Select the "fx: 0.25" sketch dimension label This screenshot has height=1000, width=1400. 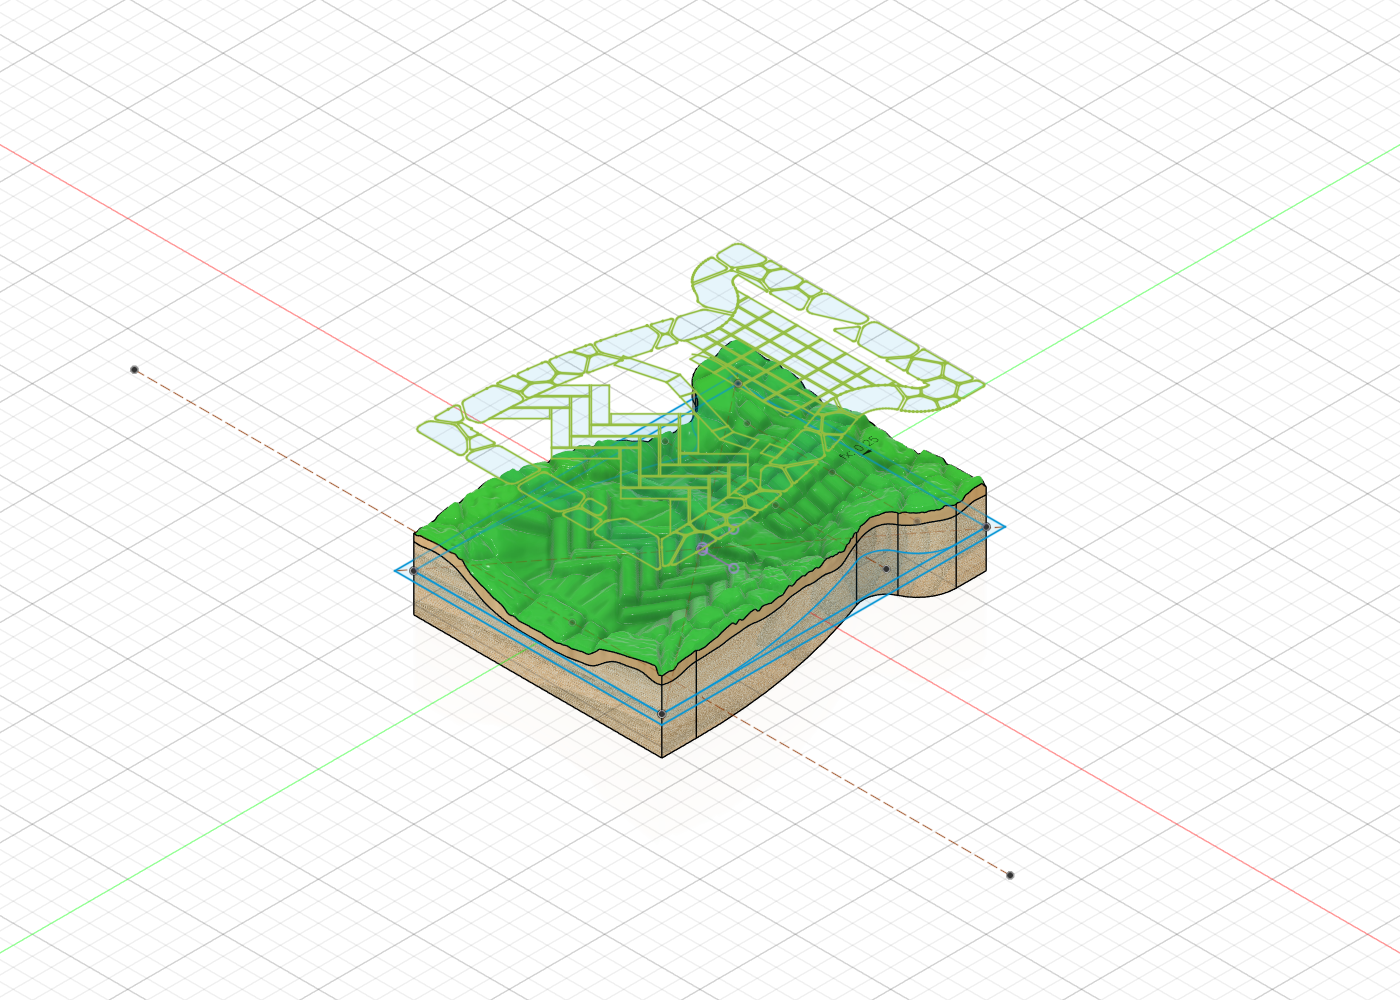coord(859,448)
